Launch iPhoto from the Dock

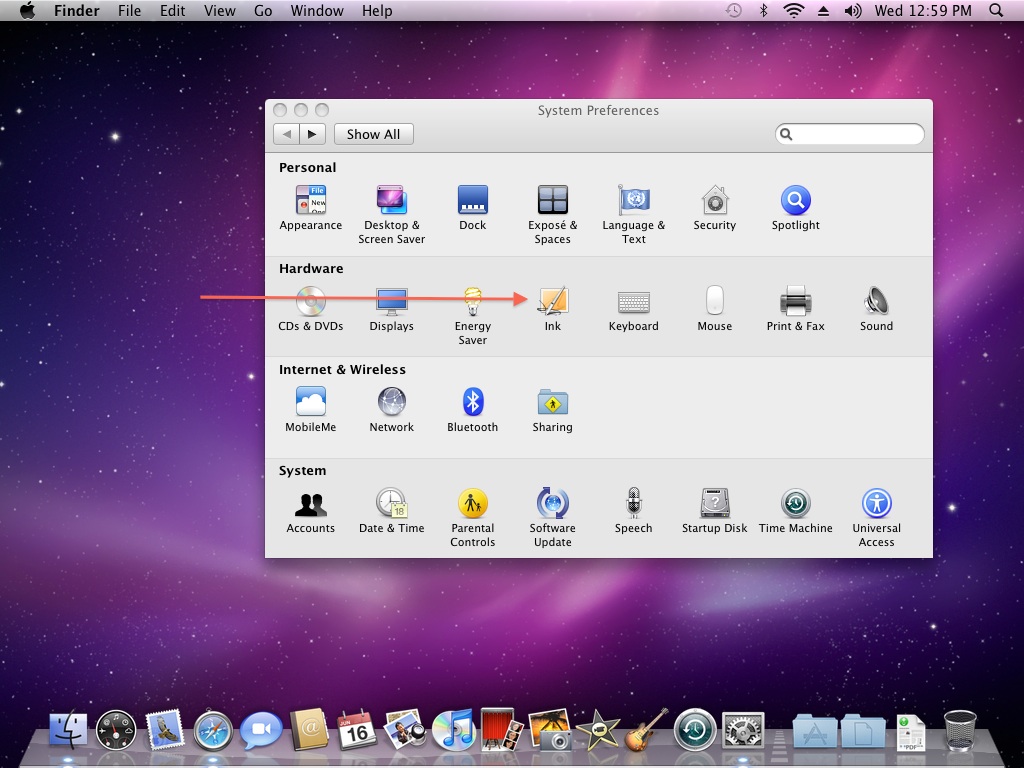click(550, 729)
